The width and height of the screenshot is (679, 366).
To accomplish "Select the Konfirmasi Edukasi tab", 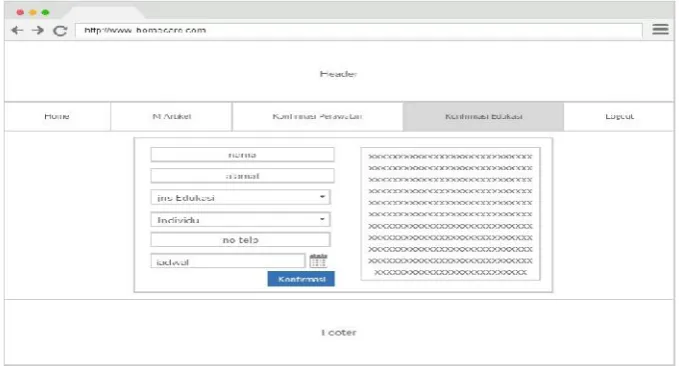I will 483,117.
